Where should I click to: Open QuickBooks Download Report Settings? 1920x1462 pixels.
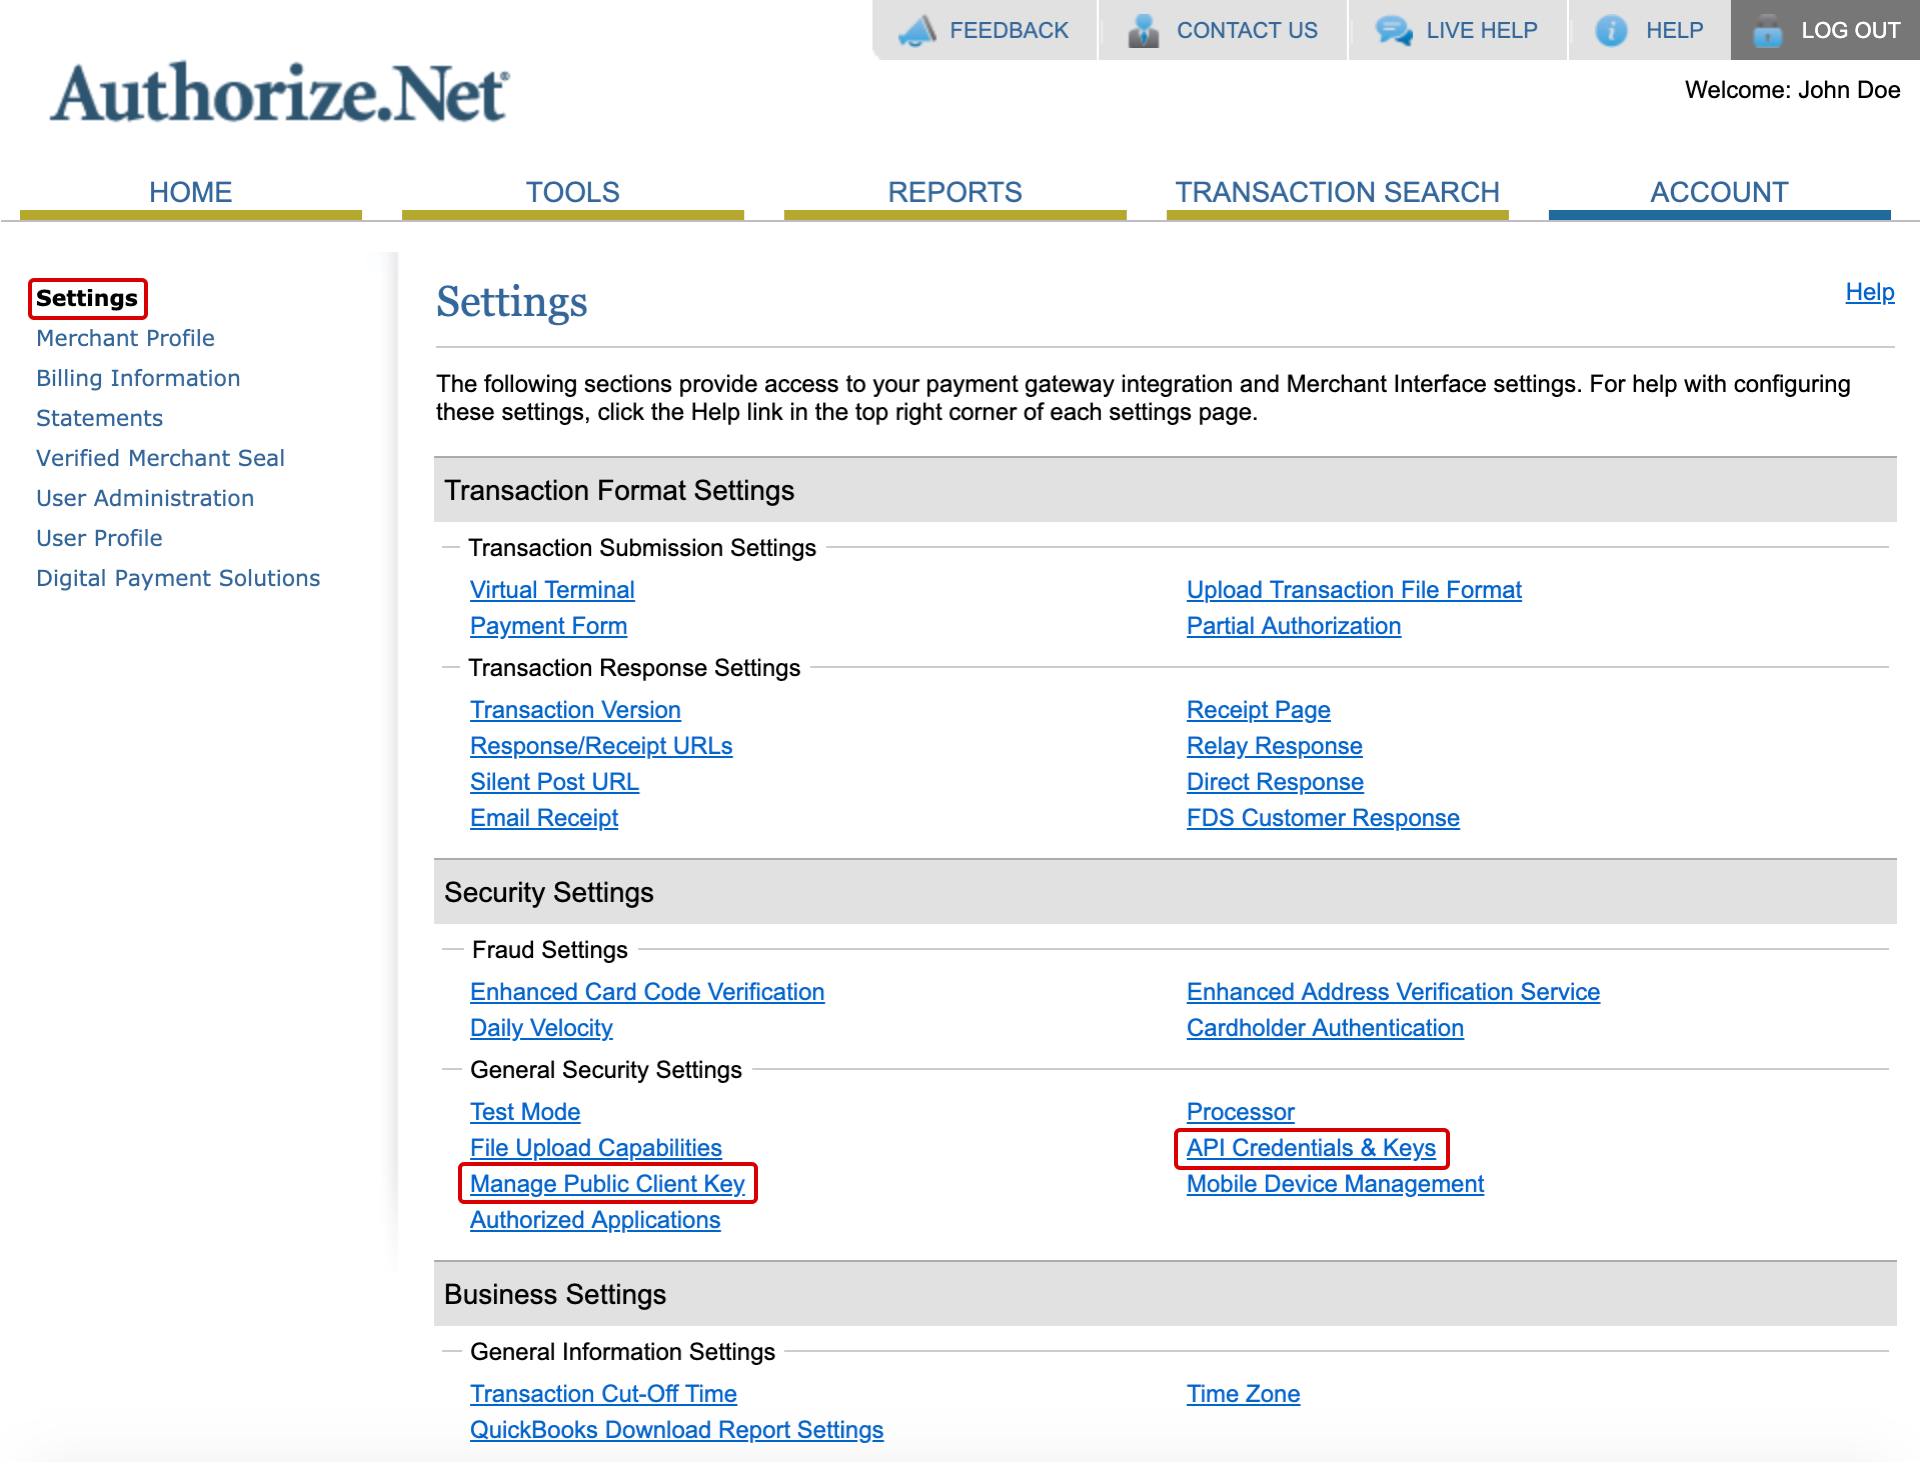point(677,1429)
